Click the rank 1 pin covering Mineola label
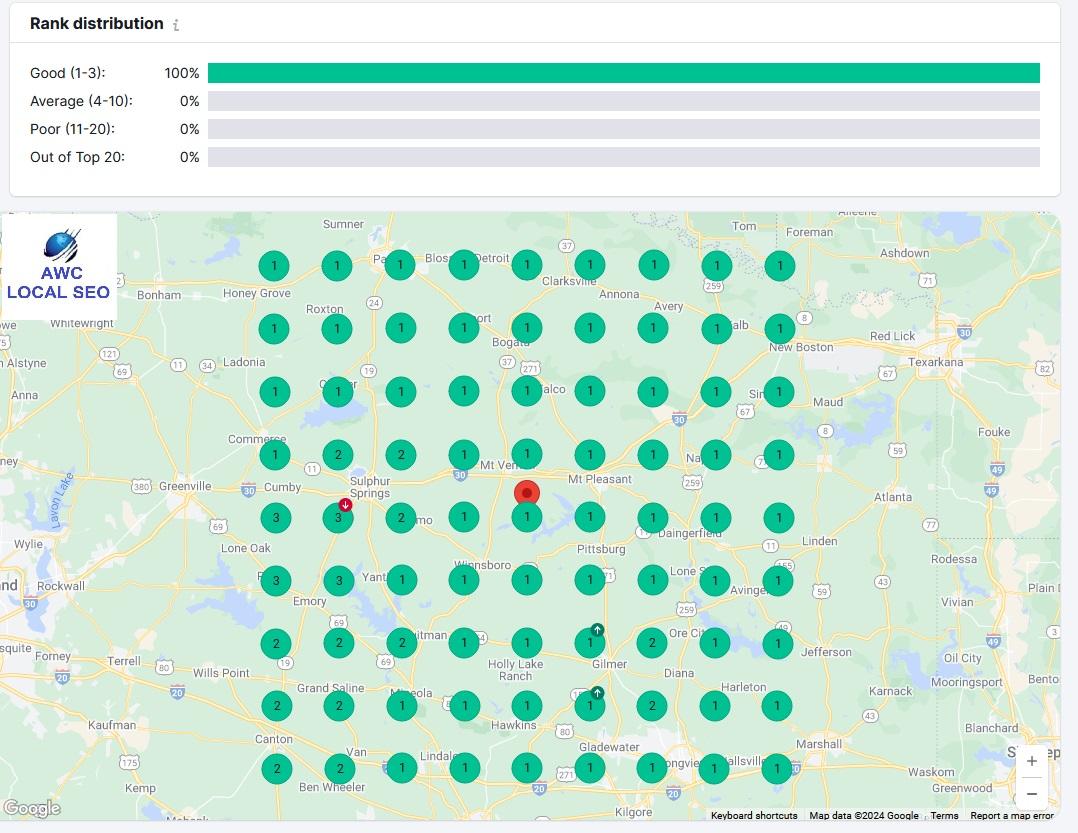 (402, 706)
